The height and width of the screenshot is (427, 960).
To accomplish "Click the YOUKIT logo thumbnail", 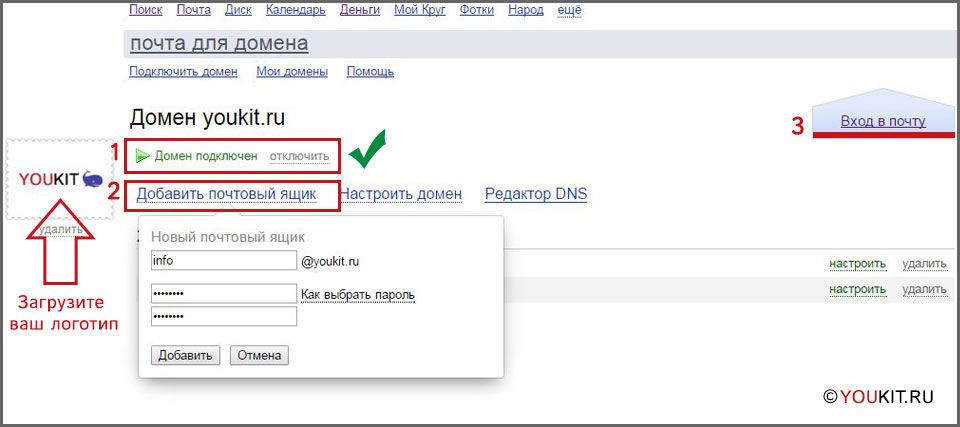I will click(61, 179).
